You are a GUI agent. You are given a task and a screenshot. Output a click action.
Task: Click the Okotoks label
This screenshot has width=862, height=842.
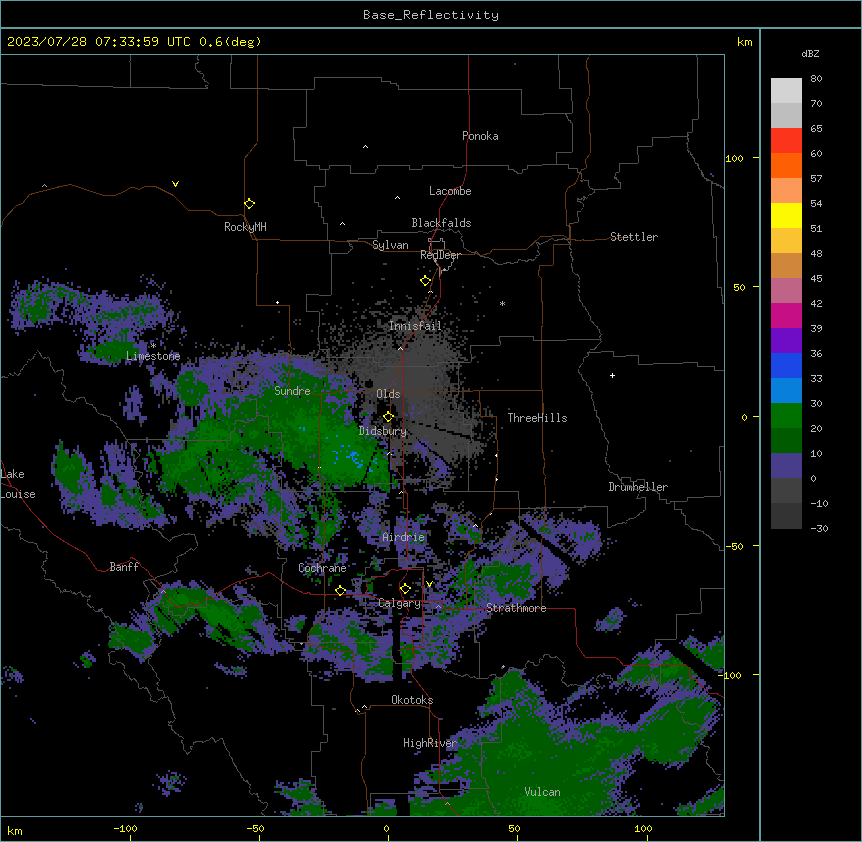(x=412, y=700)
